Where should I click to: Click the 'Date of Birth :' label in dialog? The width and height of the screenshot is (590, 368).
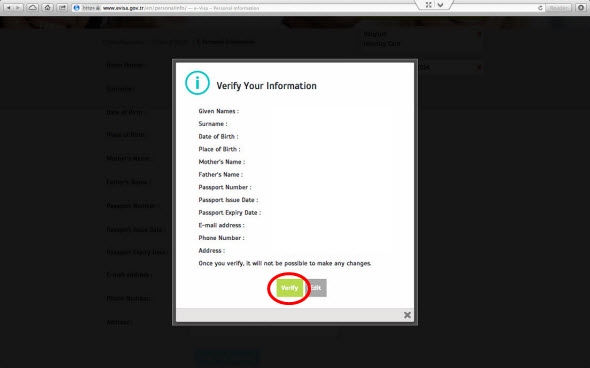coord(218,137)
